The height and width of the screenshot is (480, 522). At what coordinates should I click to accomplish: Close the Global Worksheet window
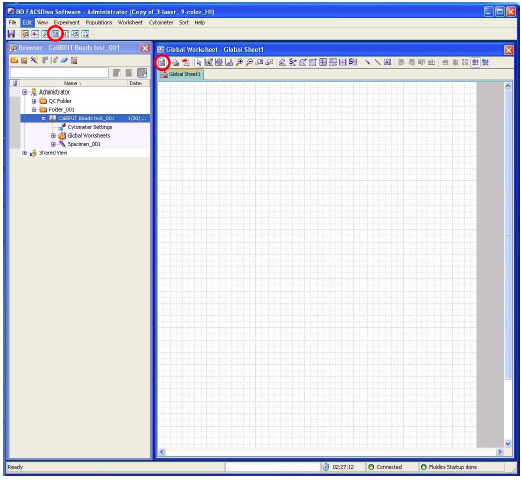(509, 50)
